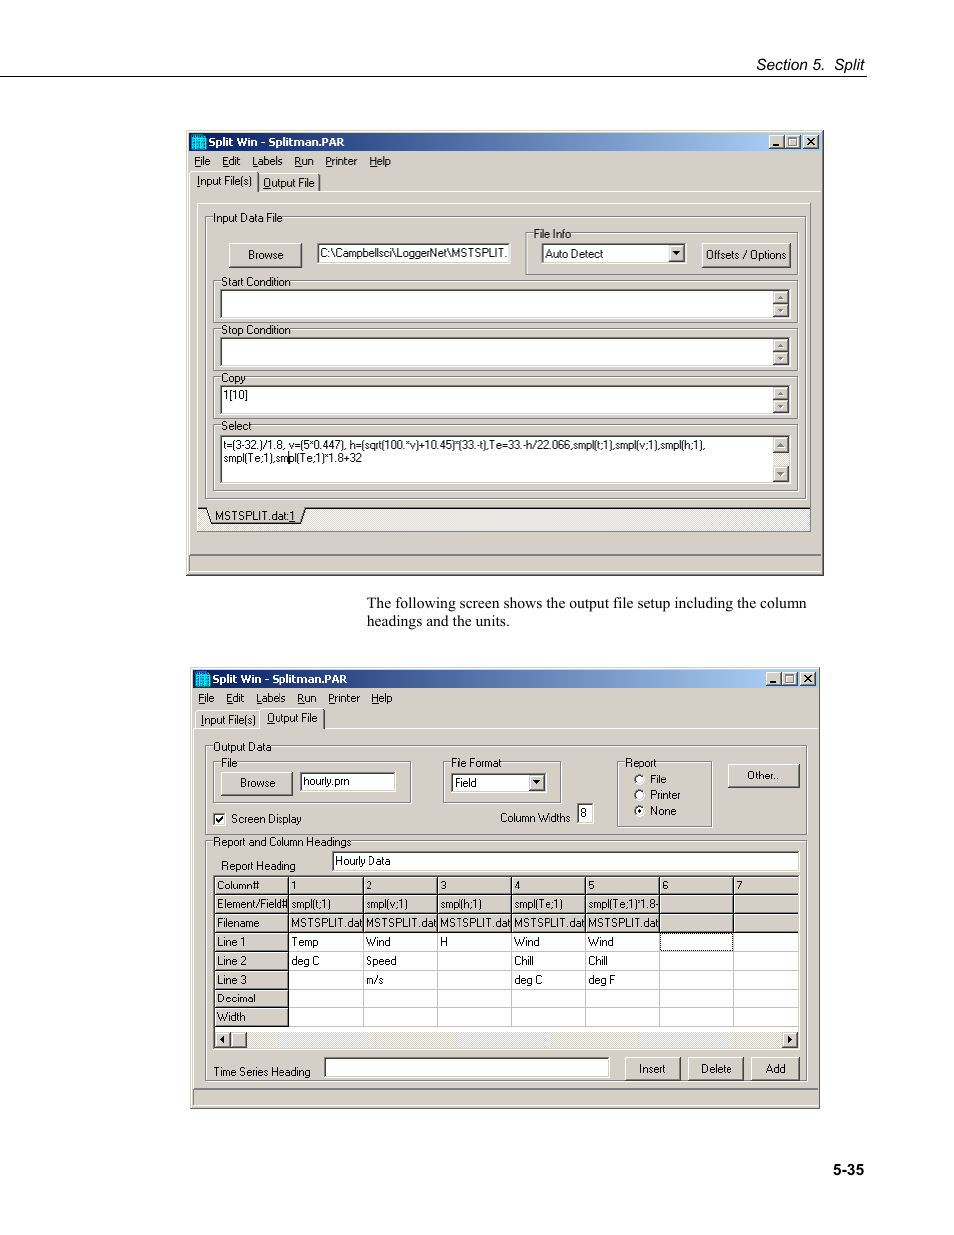Click column 3 Line 1 cell 'H'
Image resolution: width=954 pixels, height=1235 pixels.
474,942
